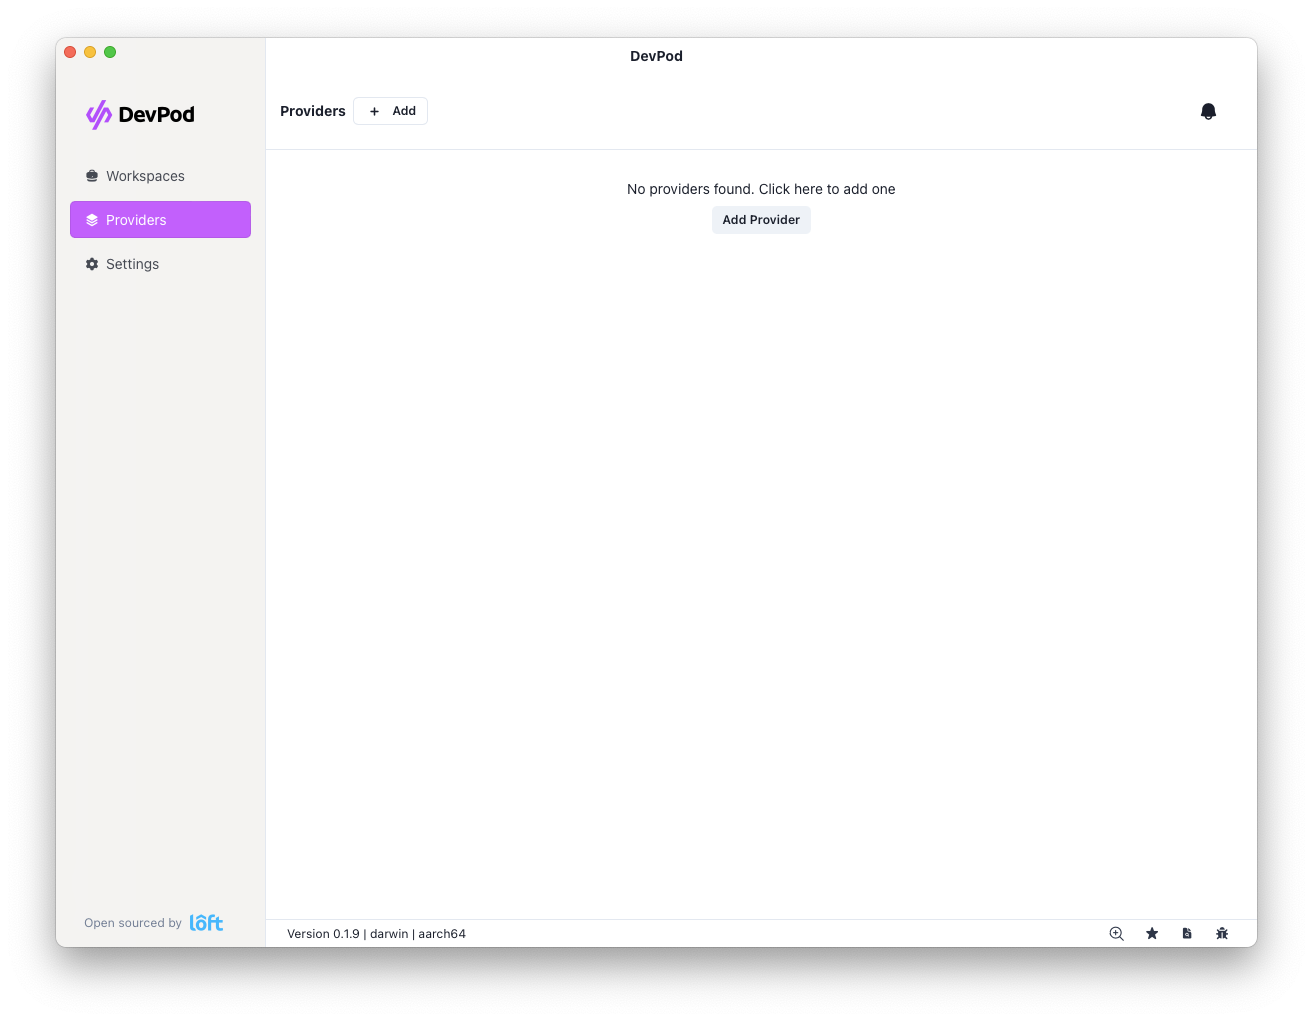Click 'No providers found' message text
The width and height of the screenshot is (1313, 1021).
(761, 189)
